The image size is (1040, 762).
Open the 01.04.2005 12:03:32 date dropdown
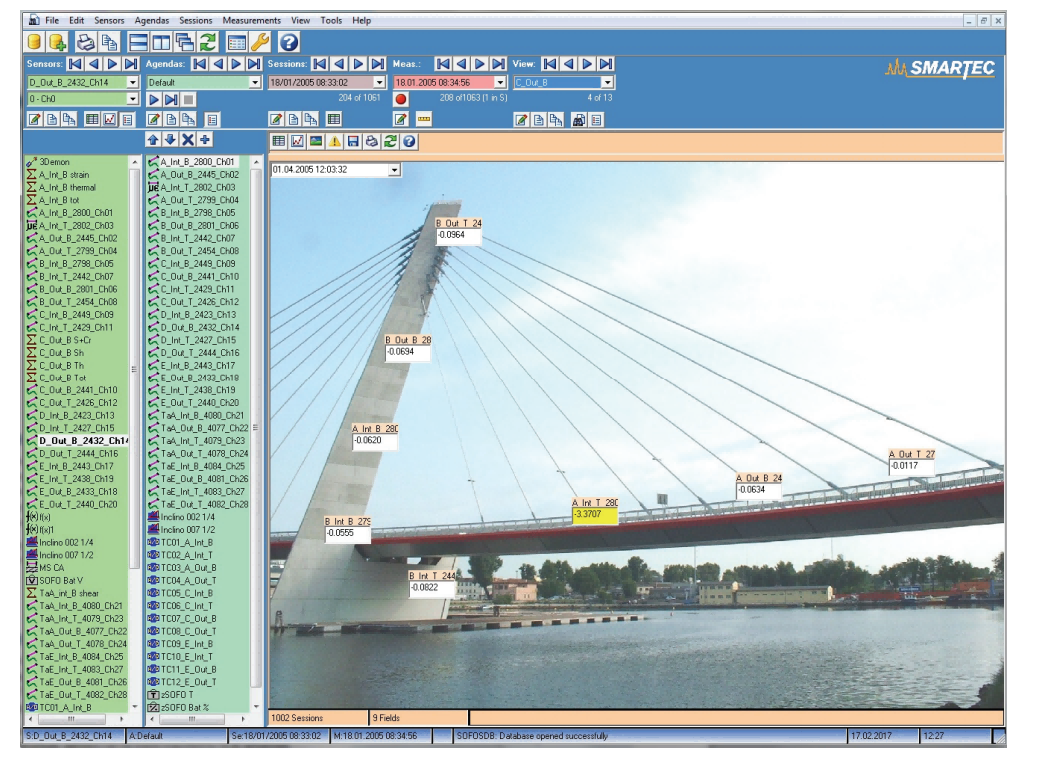(394, 170)
